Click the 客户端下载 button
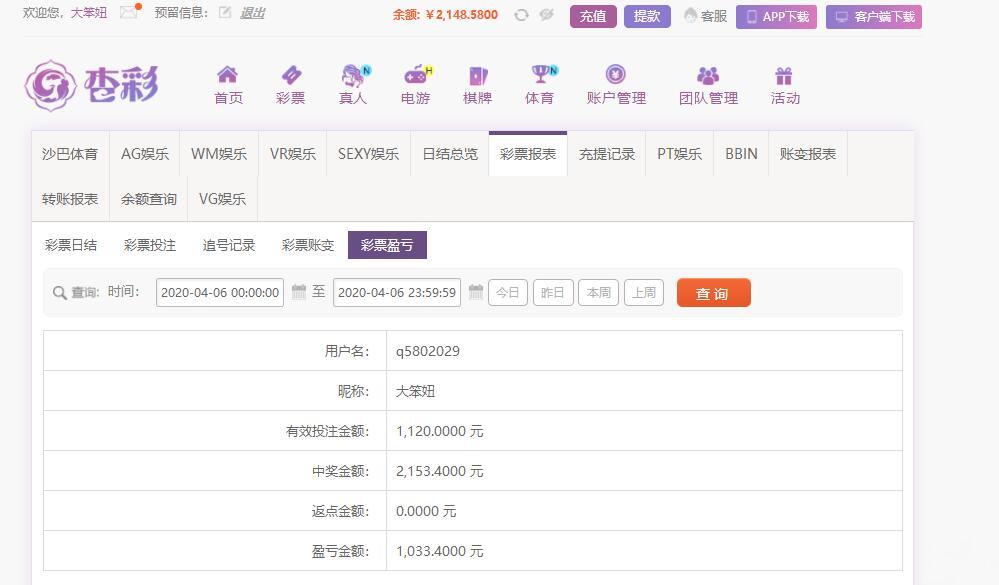 873,17
